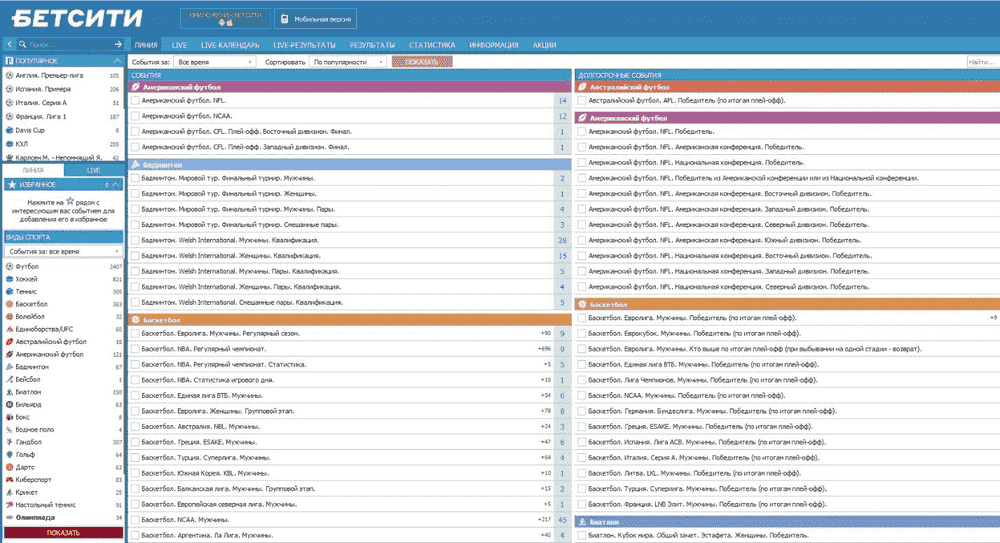Click the Мобильная версия button
The height and width of the screenshot is (543, 1000).
pos(316,19)
